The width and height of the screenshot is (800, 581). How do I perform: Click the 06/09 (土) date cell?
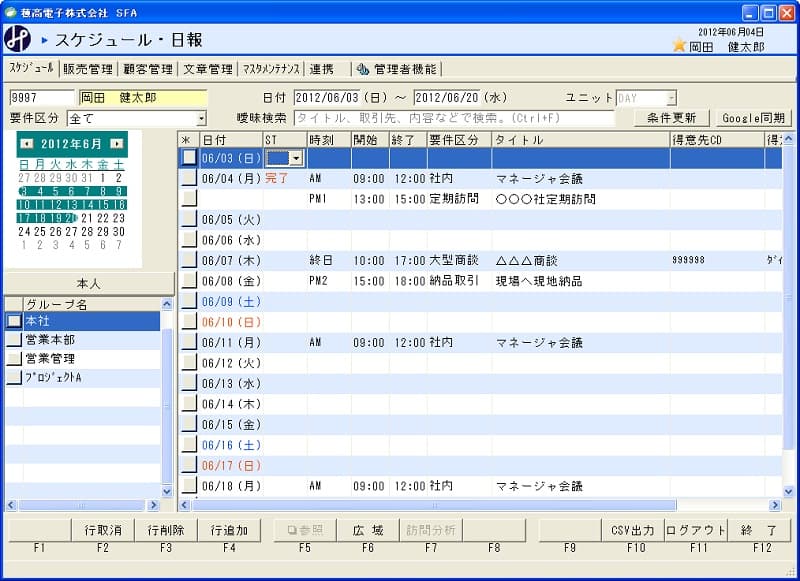231,301
